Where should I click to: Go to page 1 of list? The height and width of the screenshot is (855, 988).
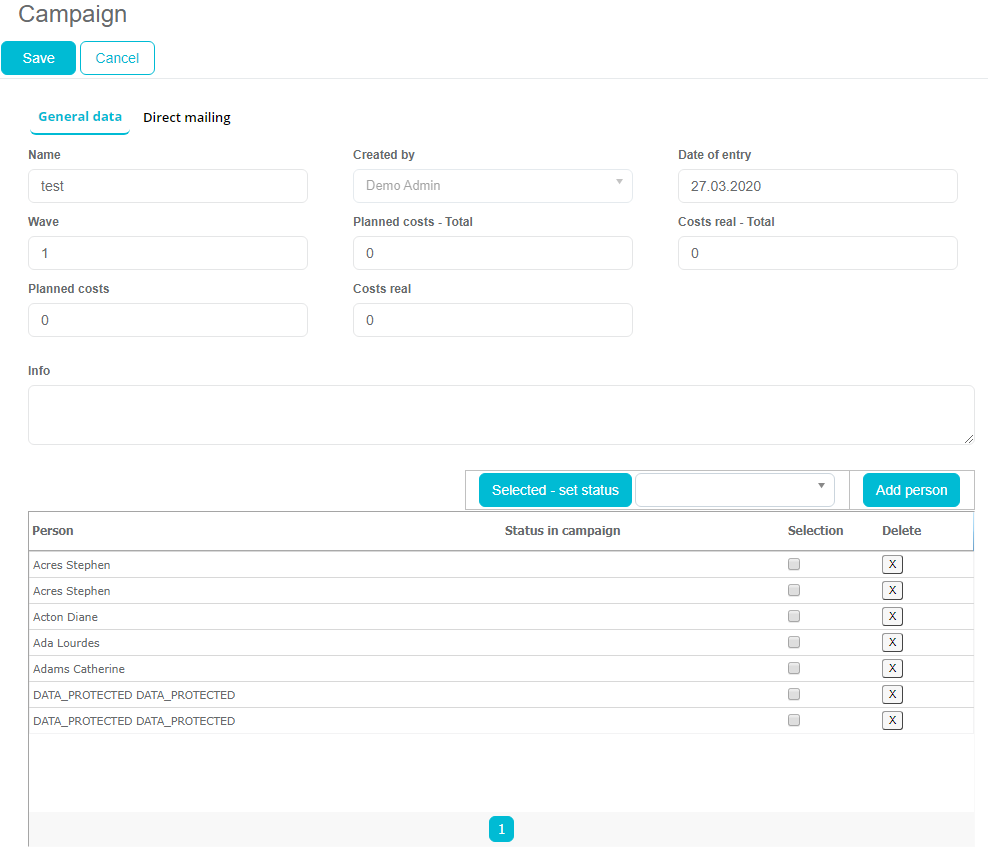pyautogui.click(x=501, y=829)
